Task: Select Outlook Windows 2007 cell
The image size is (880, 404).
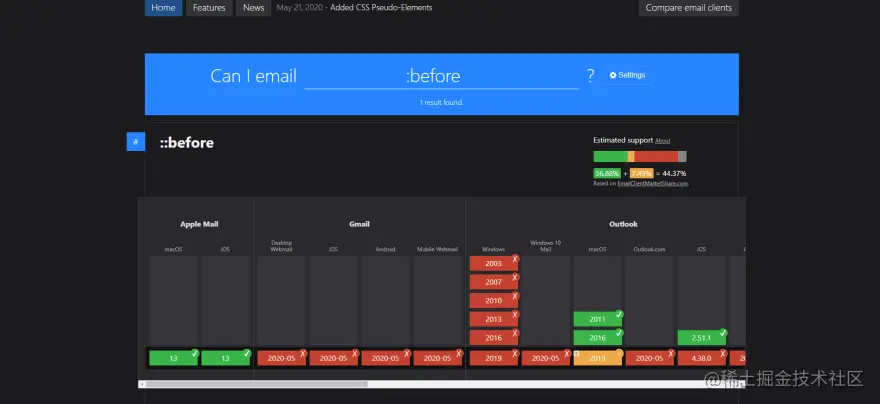Action: 494,282
